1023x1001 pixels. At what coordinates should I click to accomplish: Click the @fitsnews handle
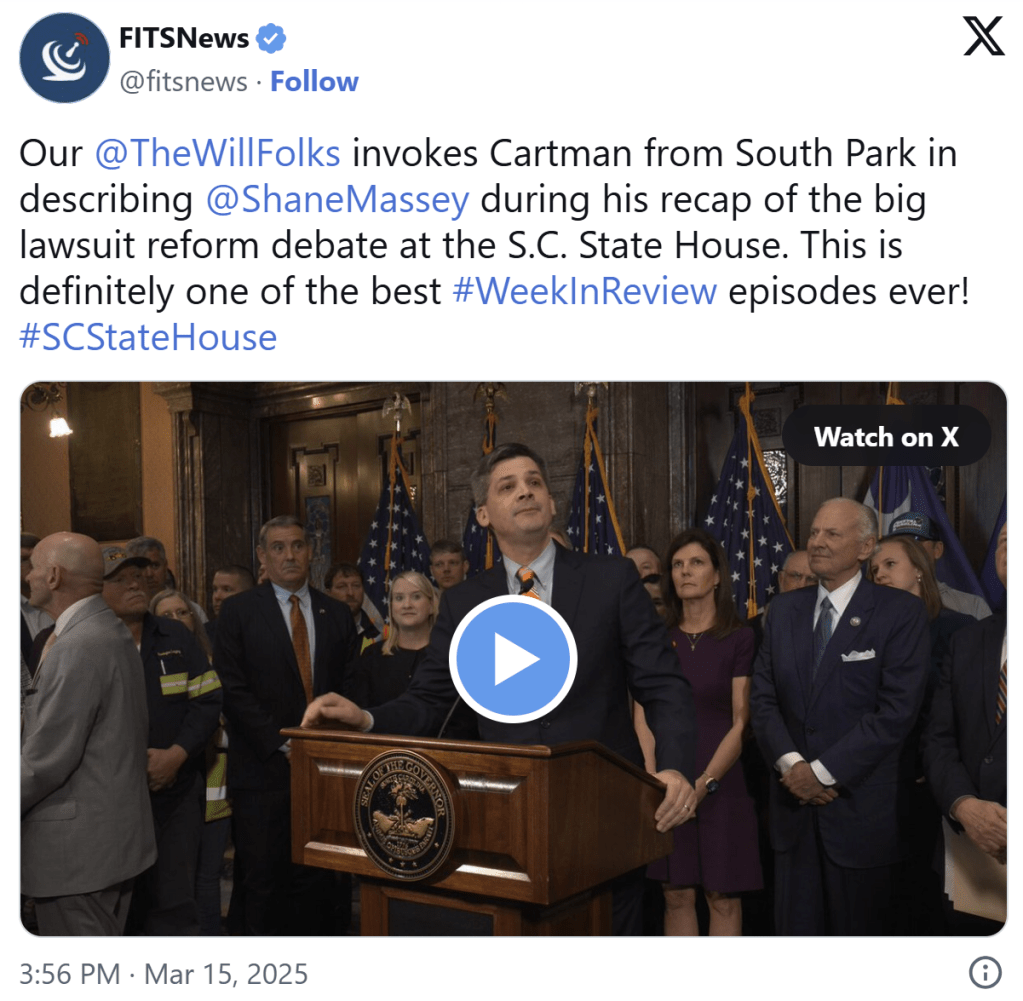pyautogui.click(x=183, y=82)
